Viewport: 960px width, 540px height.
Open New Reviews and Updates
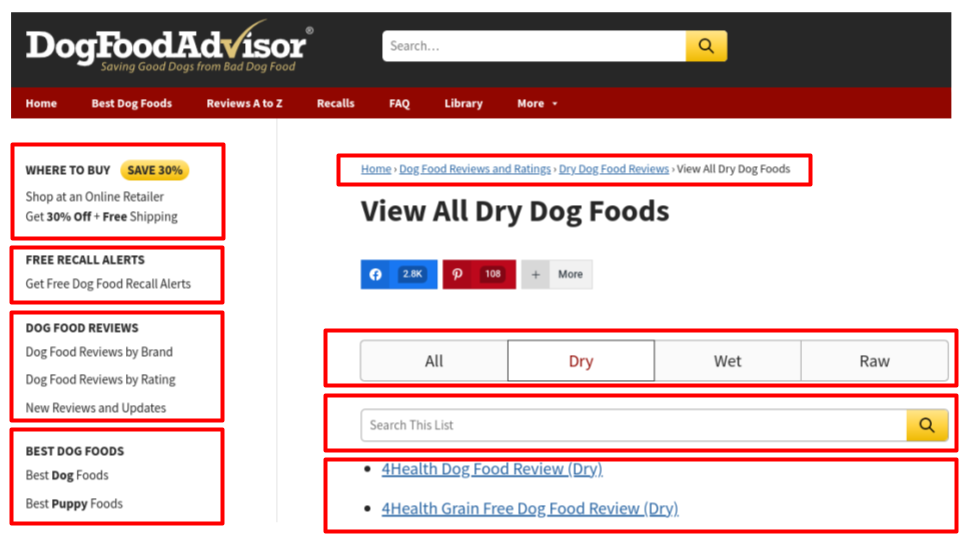(96, 408)
